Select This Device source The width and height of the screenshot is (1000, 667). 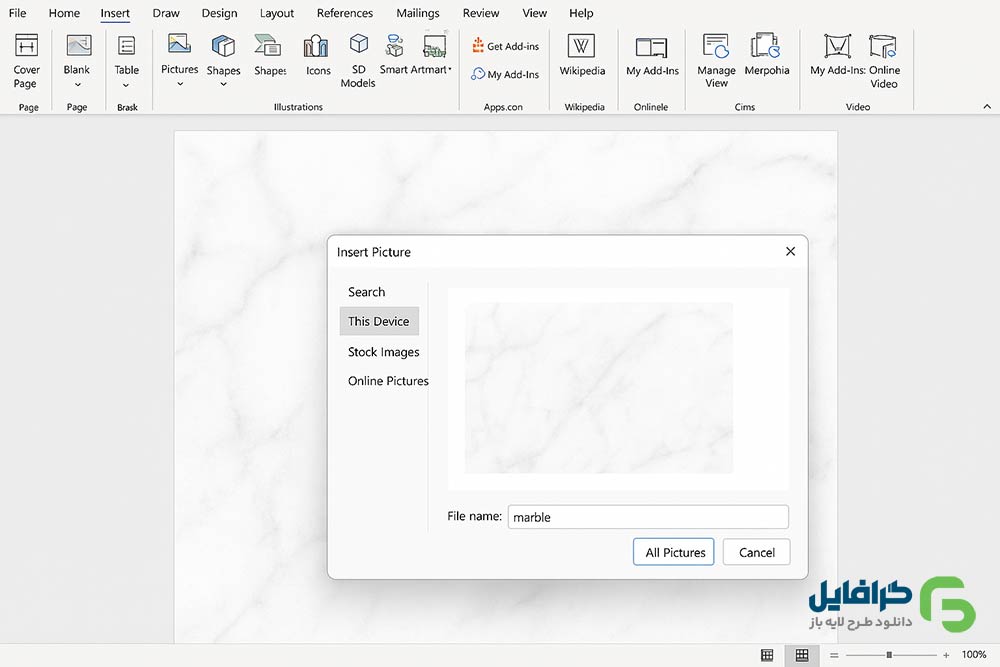coord(379,321)
